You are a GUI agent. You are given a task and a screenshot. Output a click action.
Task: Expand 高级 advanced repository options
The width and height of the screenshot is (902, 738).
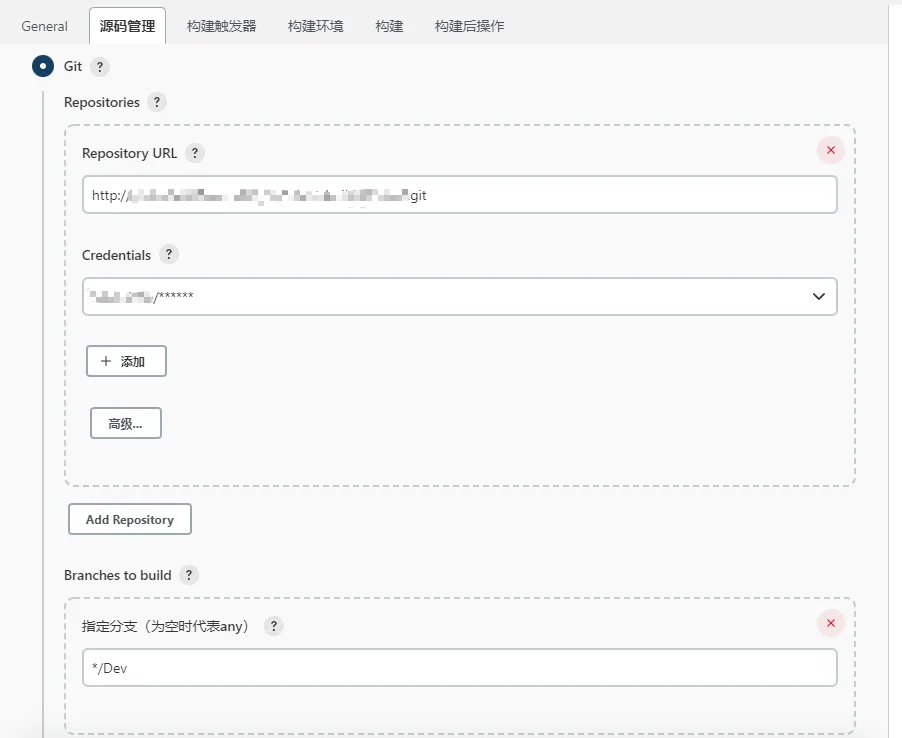[x=126, y=423]
